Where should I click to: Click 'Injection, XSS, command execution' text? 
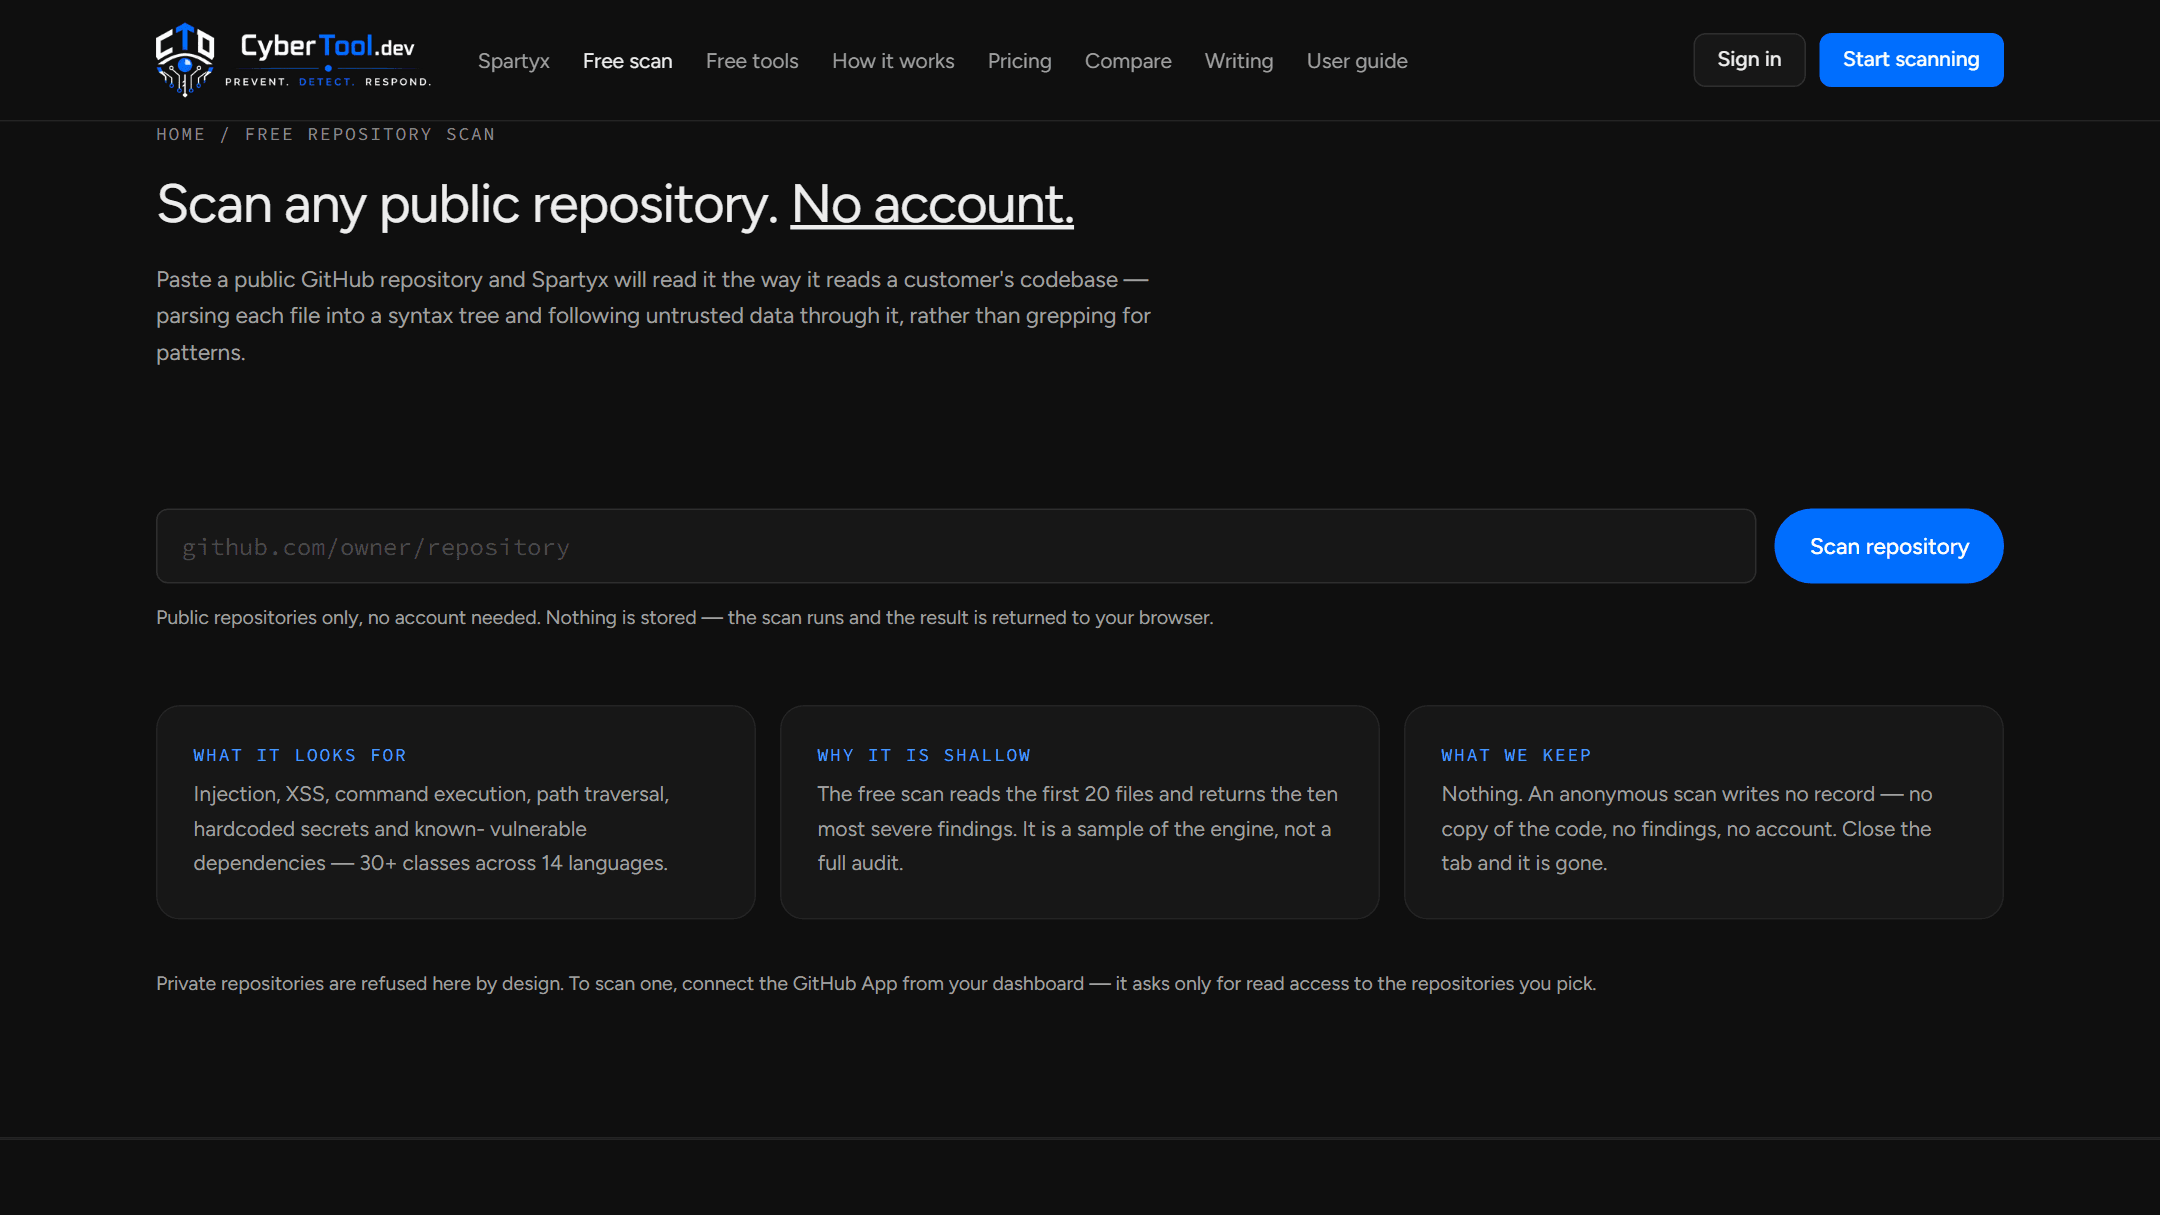(431, 828)
